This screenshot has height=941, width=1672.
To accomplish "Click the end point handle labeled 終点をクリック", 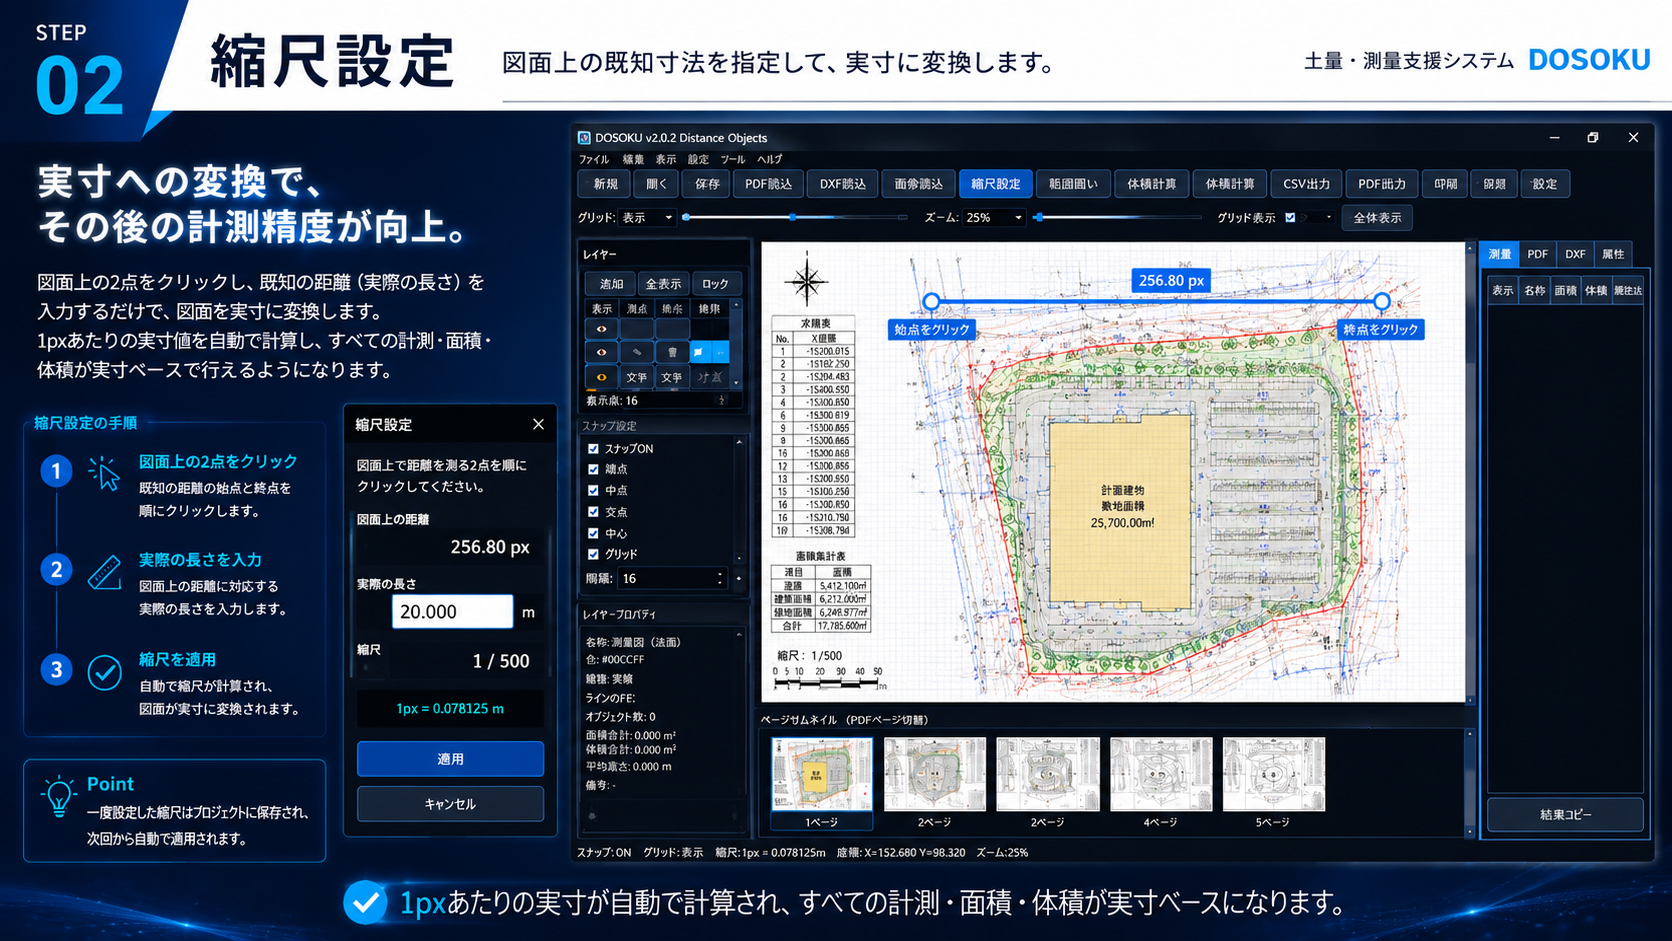I will [1381, 301].
